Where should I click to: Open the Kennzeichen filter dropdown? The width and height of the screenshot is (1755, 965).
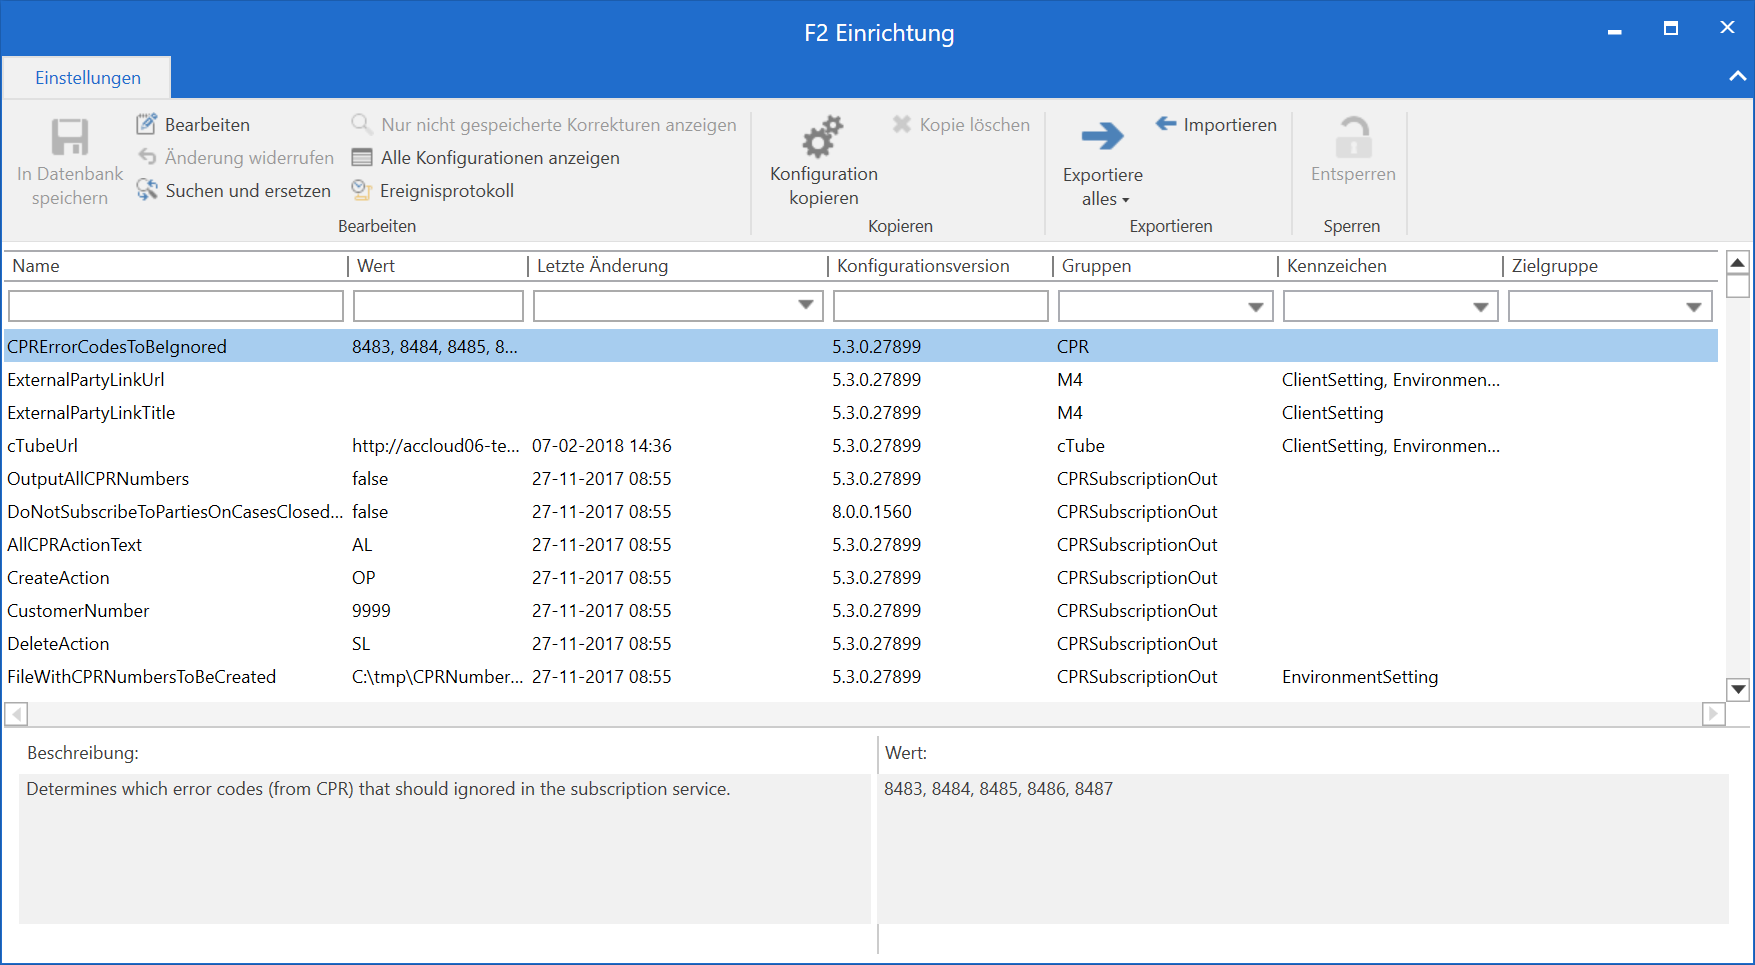pos(1480,306)
